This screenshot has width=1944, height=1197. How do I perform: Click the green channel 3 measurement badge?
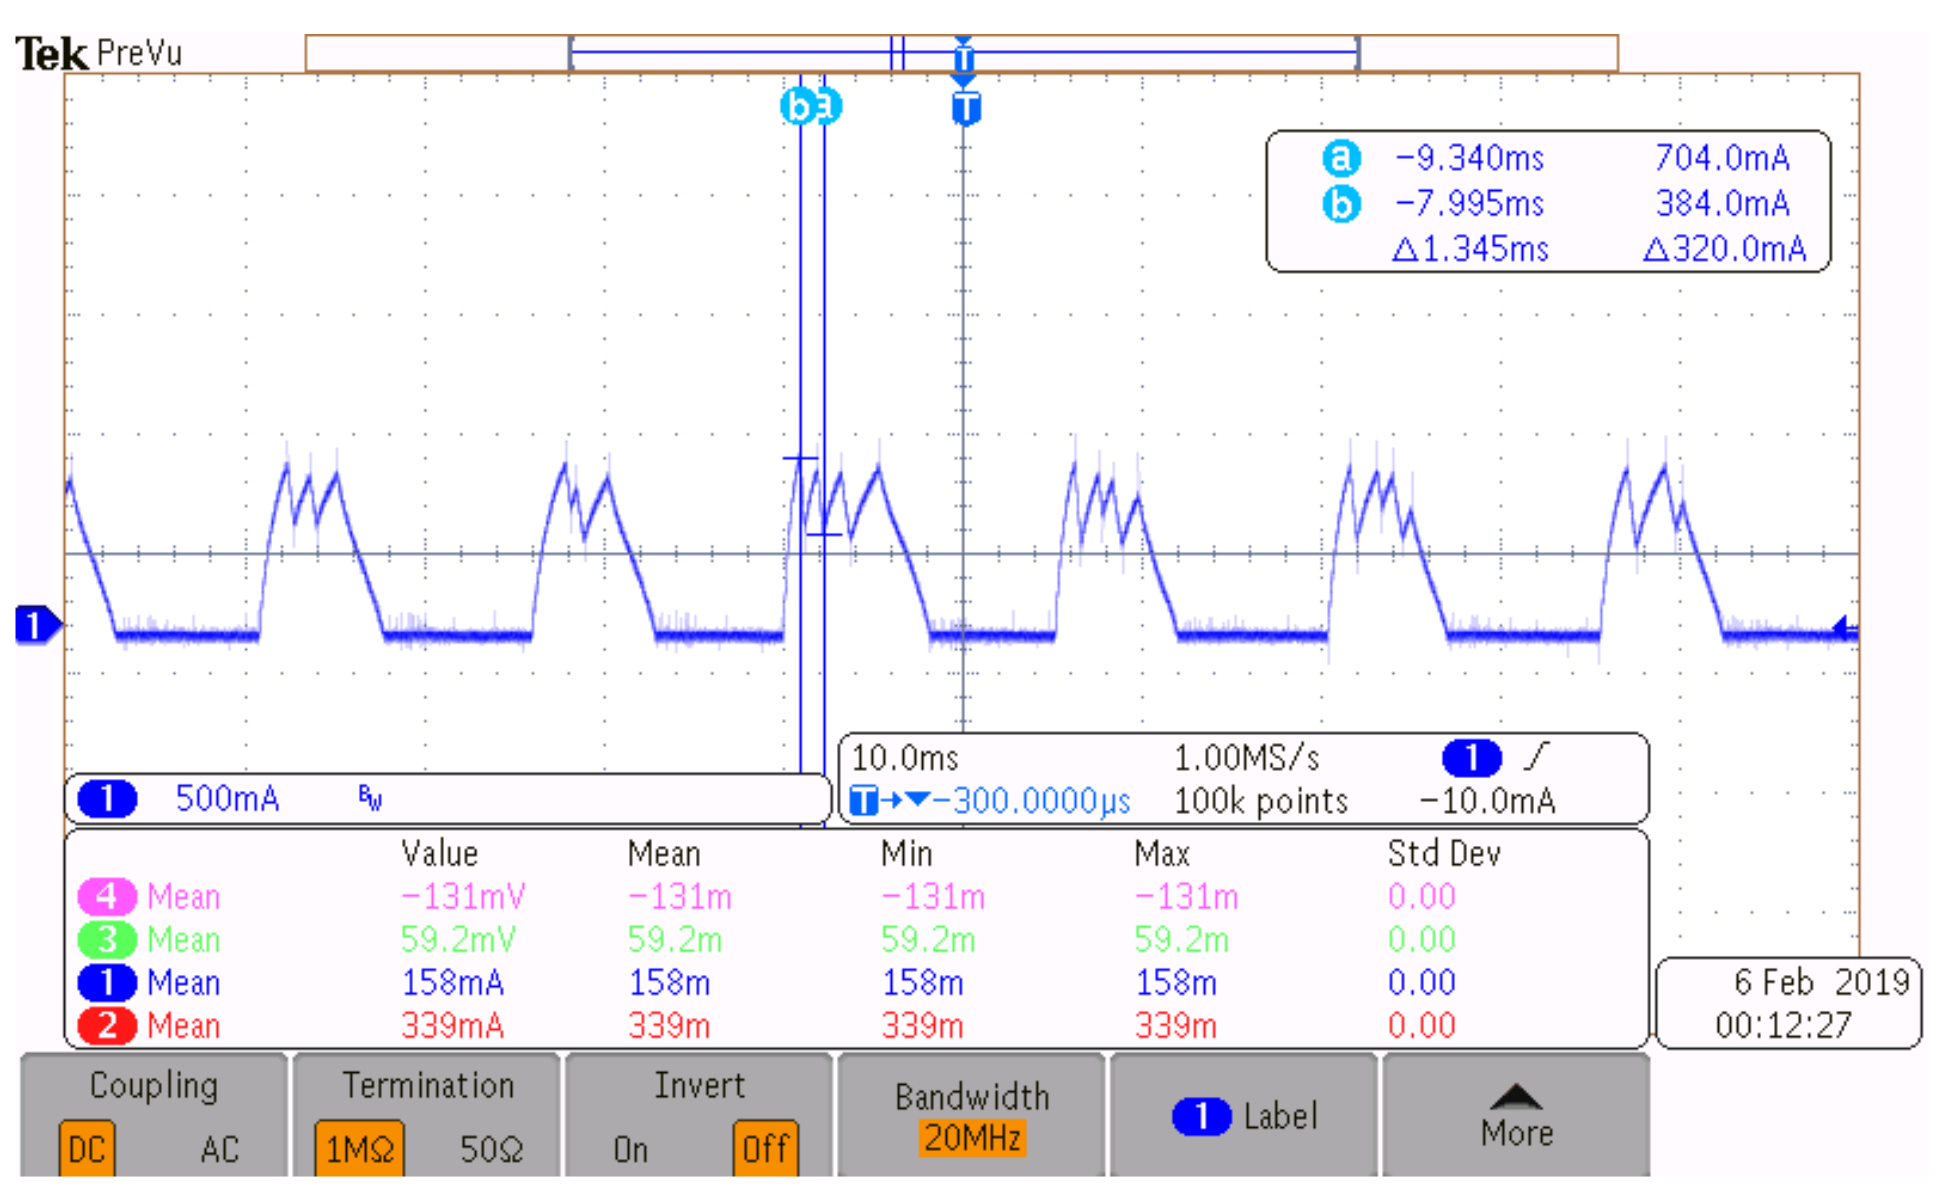[x=107, y=940]
